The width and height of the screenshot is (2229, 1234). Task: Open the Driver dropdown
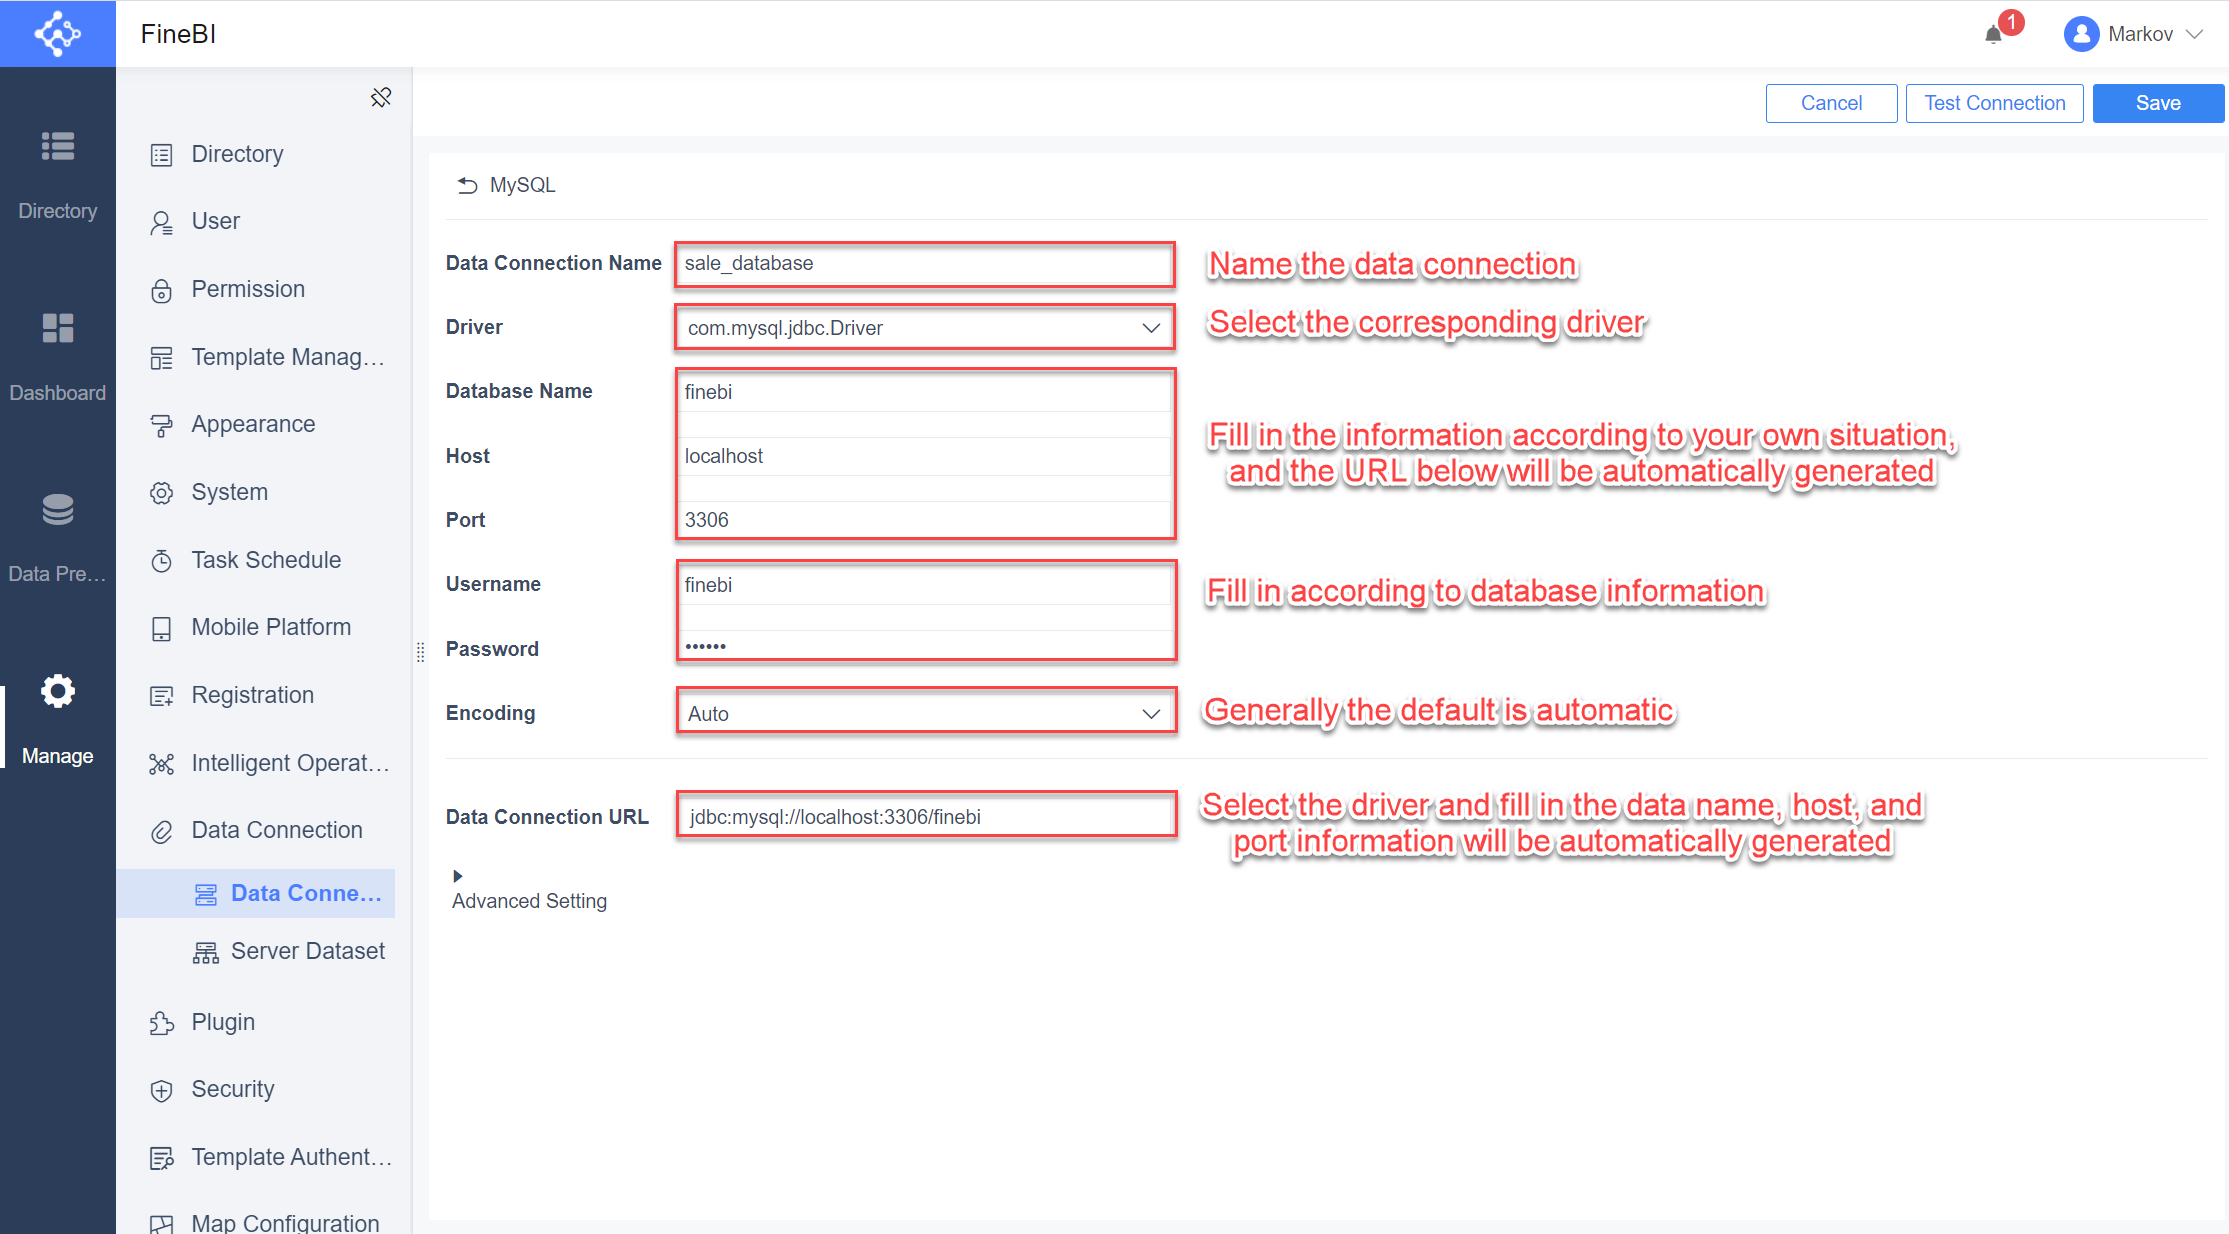pyautogui.click(x=924, y=328)
